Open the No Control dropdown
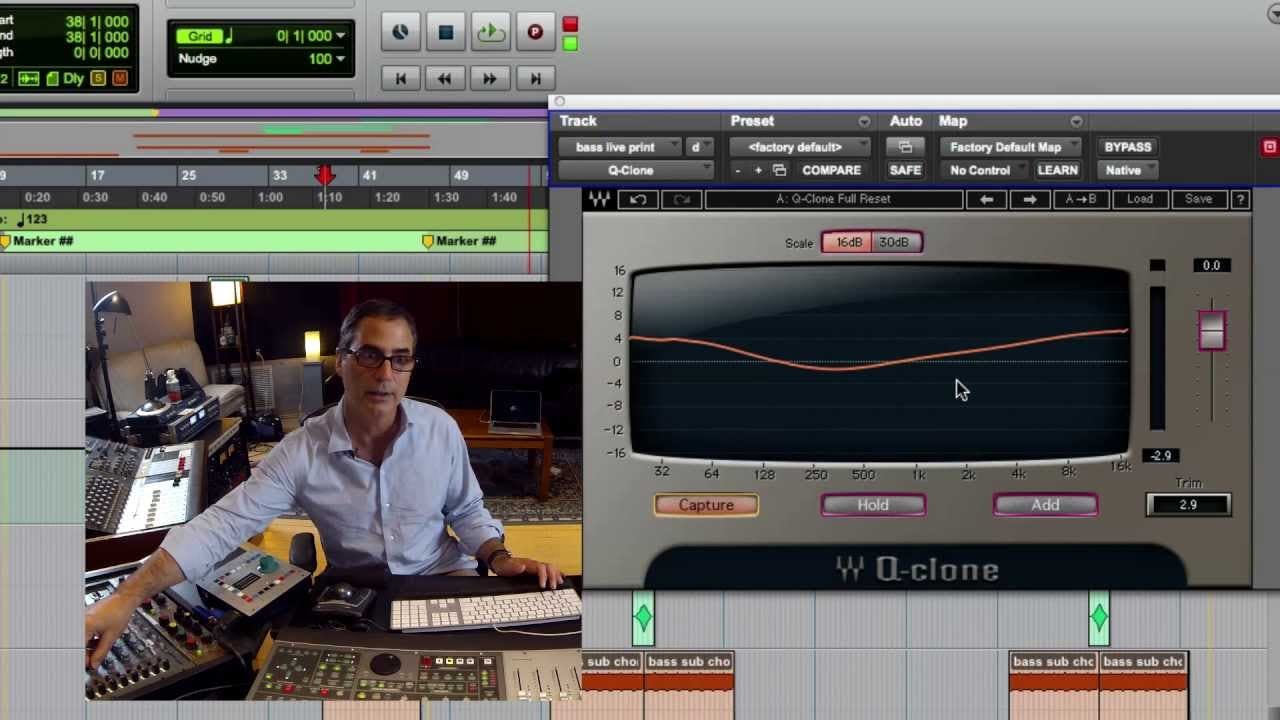This screenshot has height=720, width=1280. pyautogui.click(x=985, y=170)
